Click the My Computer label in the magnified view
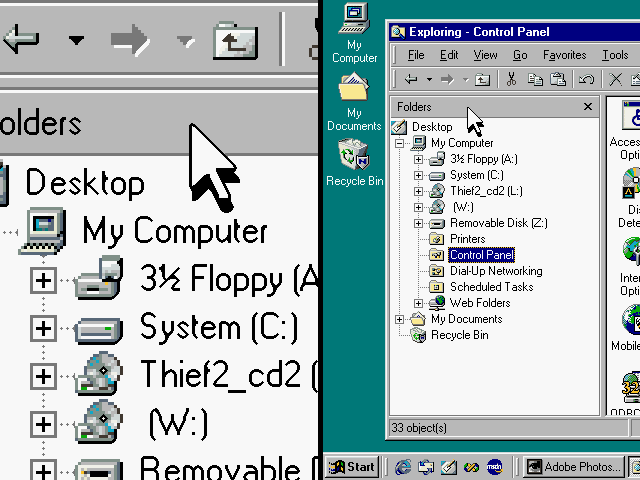 175,231
